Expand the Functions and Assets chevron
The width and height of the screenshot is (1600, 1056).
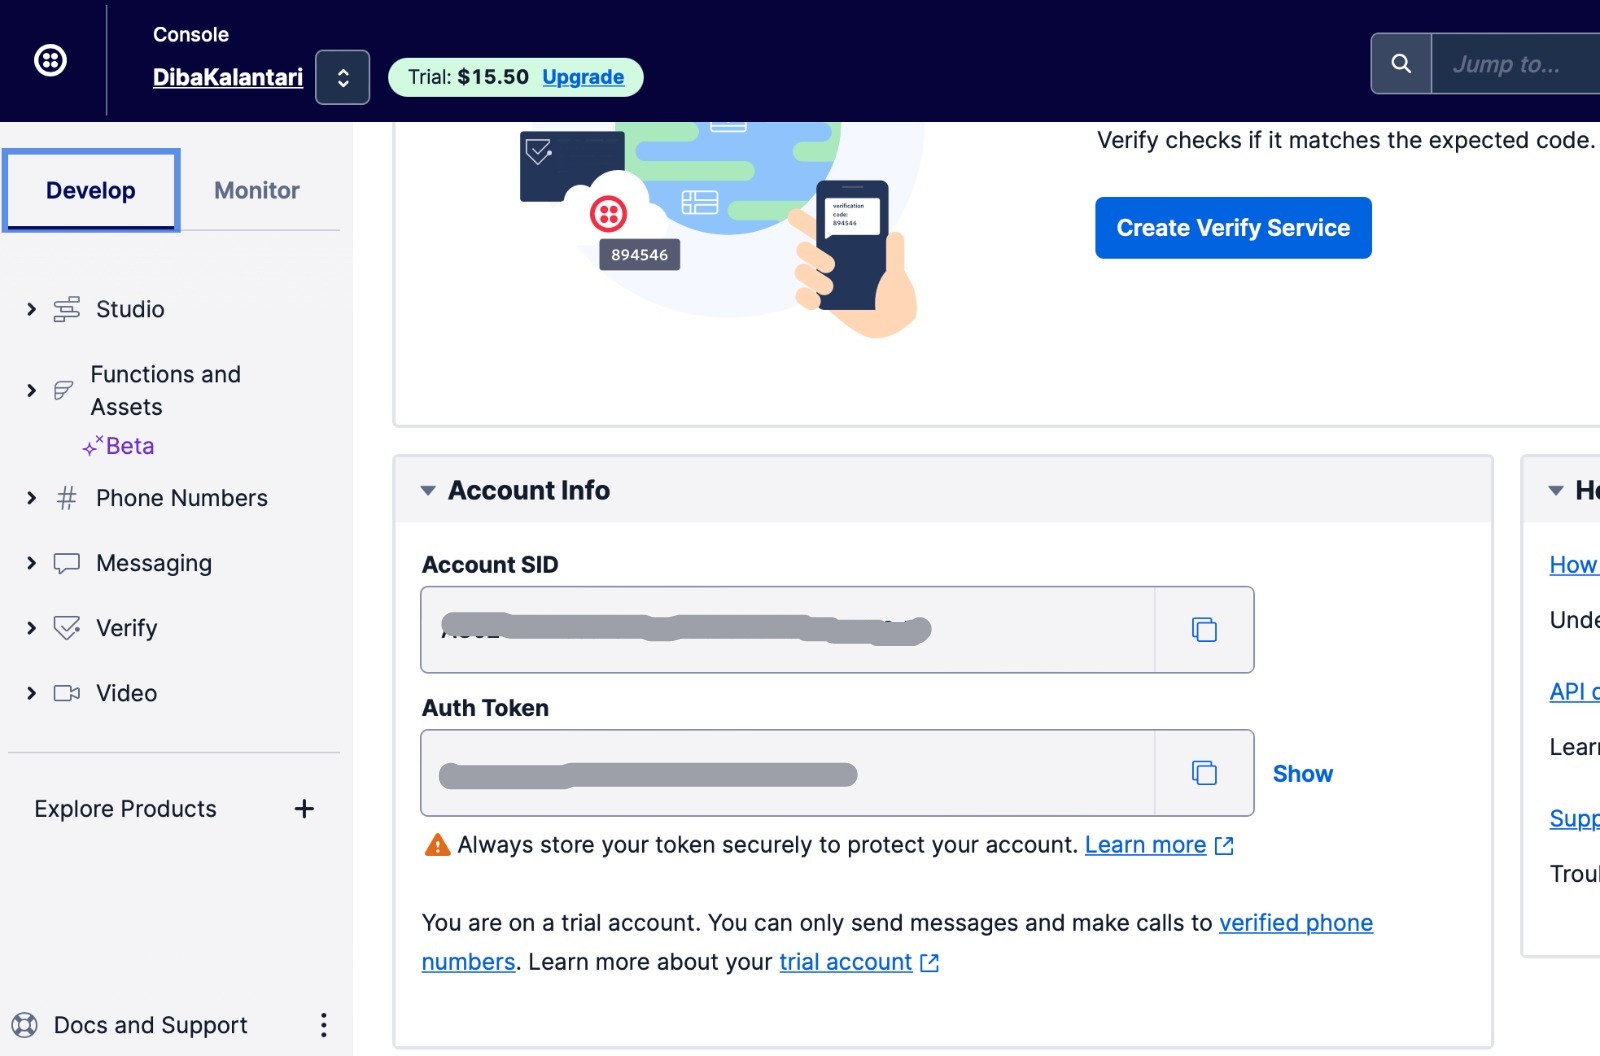[x=31, y=390]
